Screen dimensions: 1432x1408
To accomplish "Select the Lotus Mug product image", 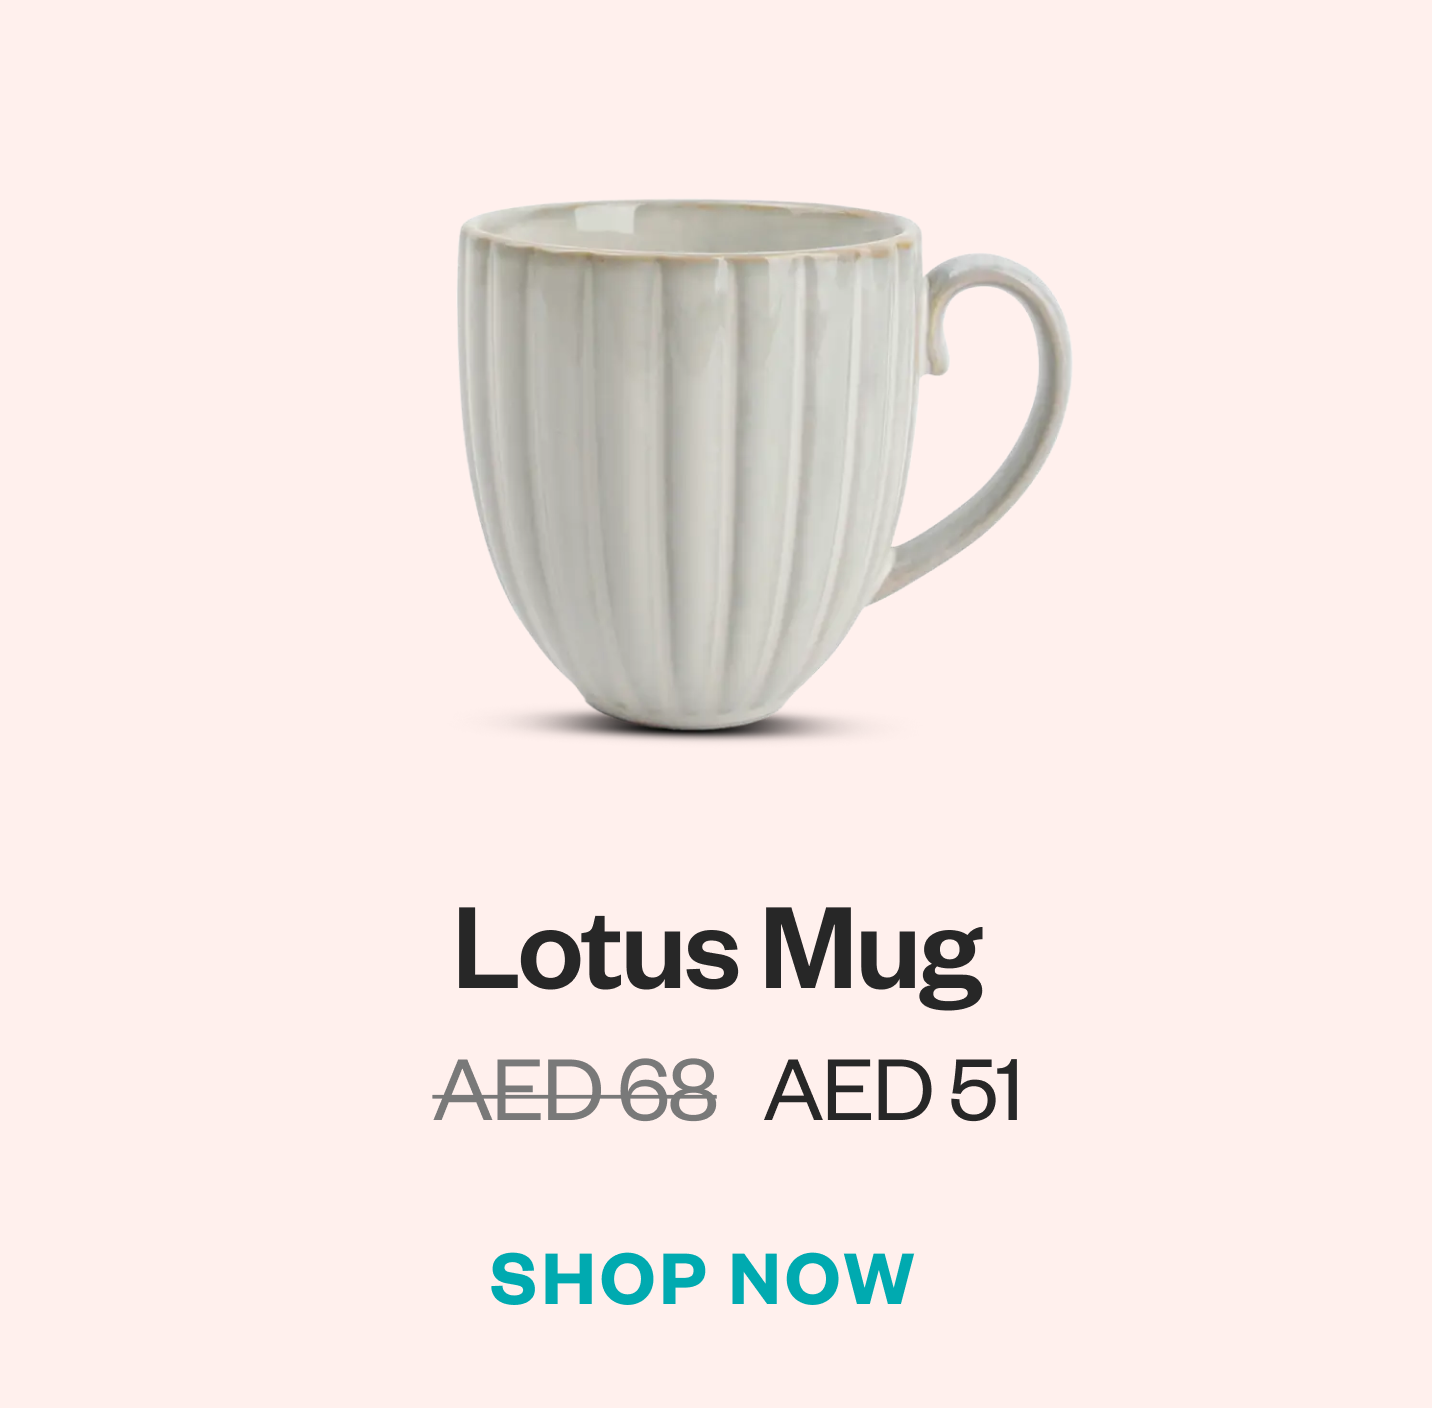I will (764, 465).
